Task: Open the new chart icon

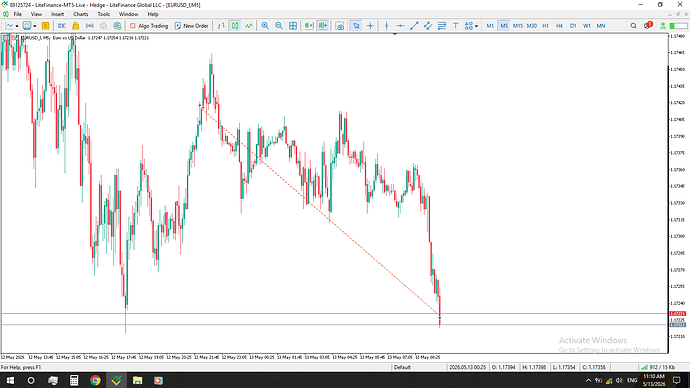Action: point(9,26)
